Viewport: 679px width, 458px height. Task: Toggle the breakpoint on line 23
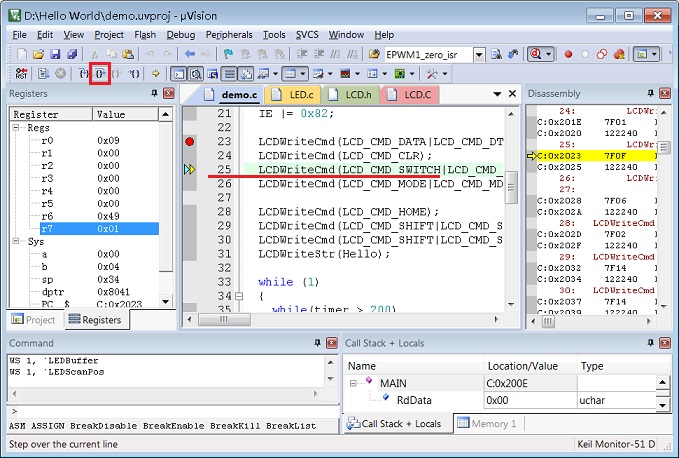click(190, 142)
